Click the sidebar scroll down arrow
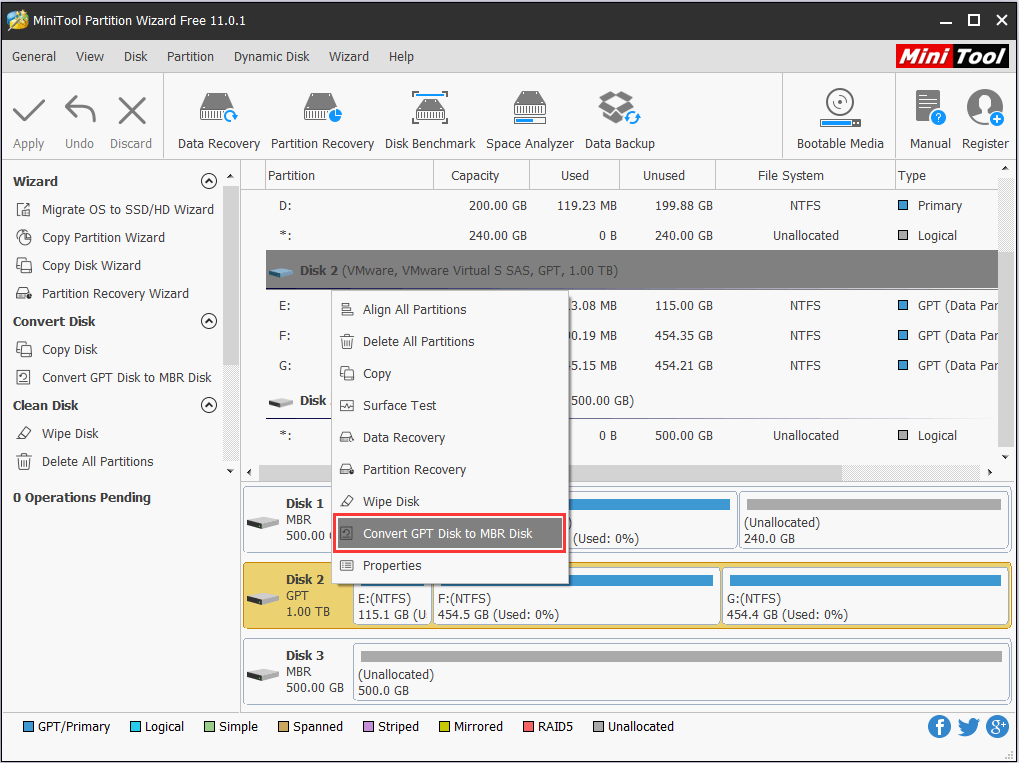Screen dimensions: 1019x763 tap(230, 471)
